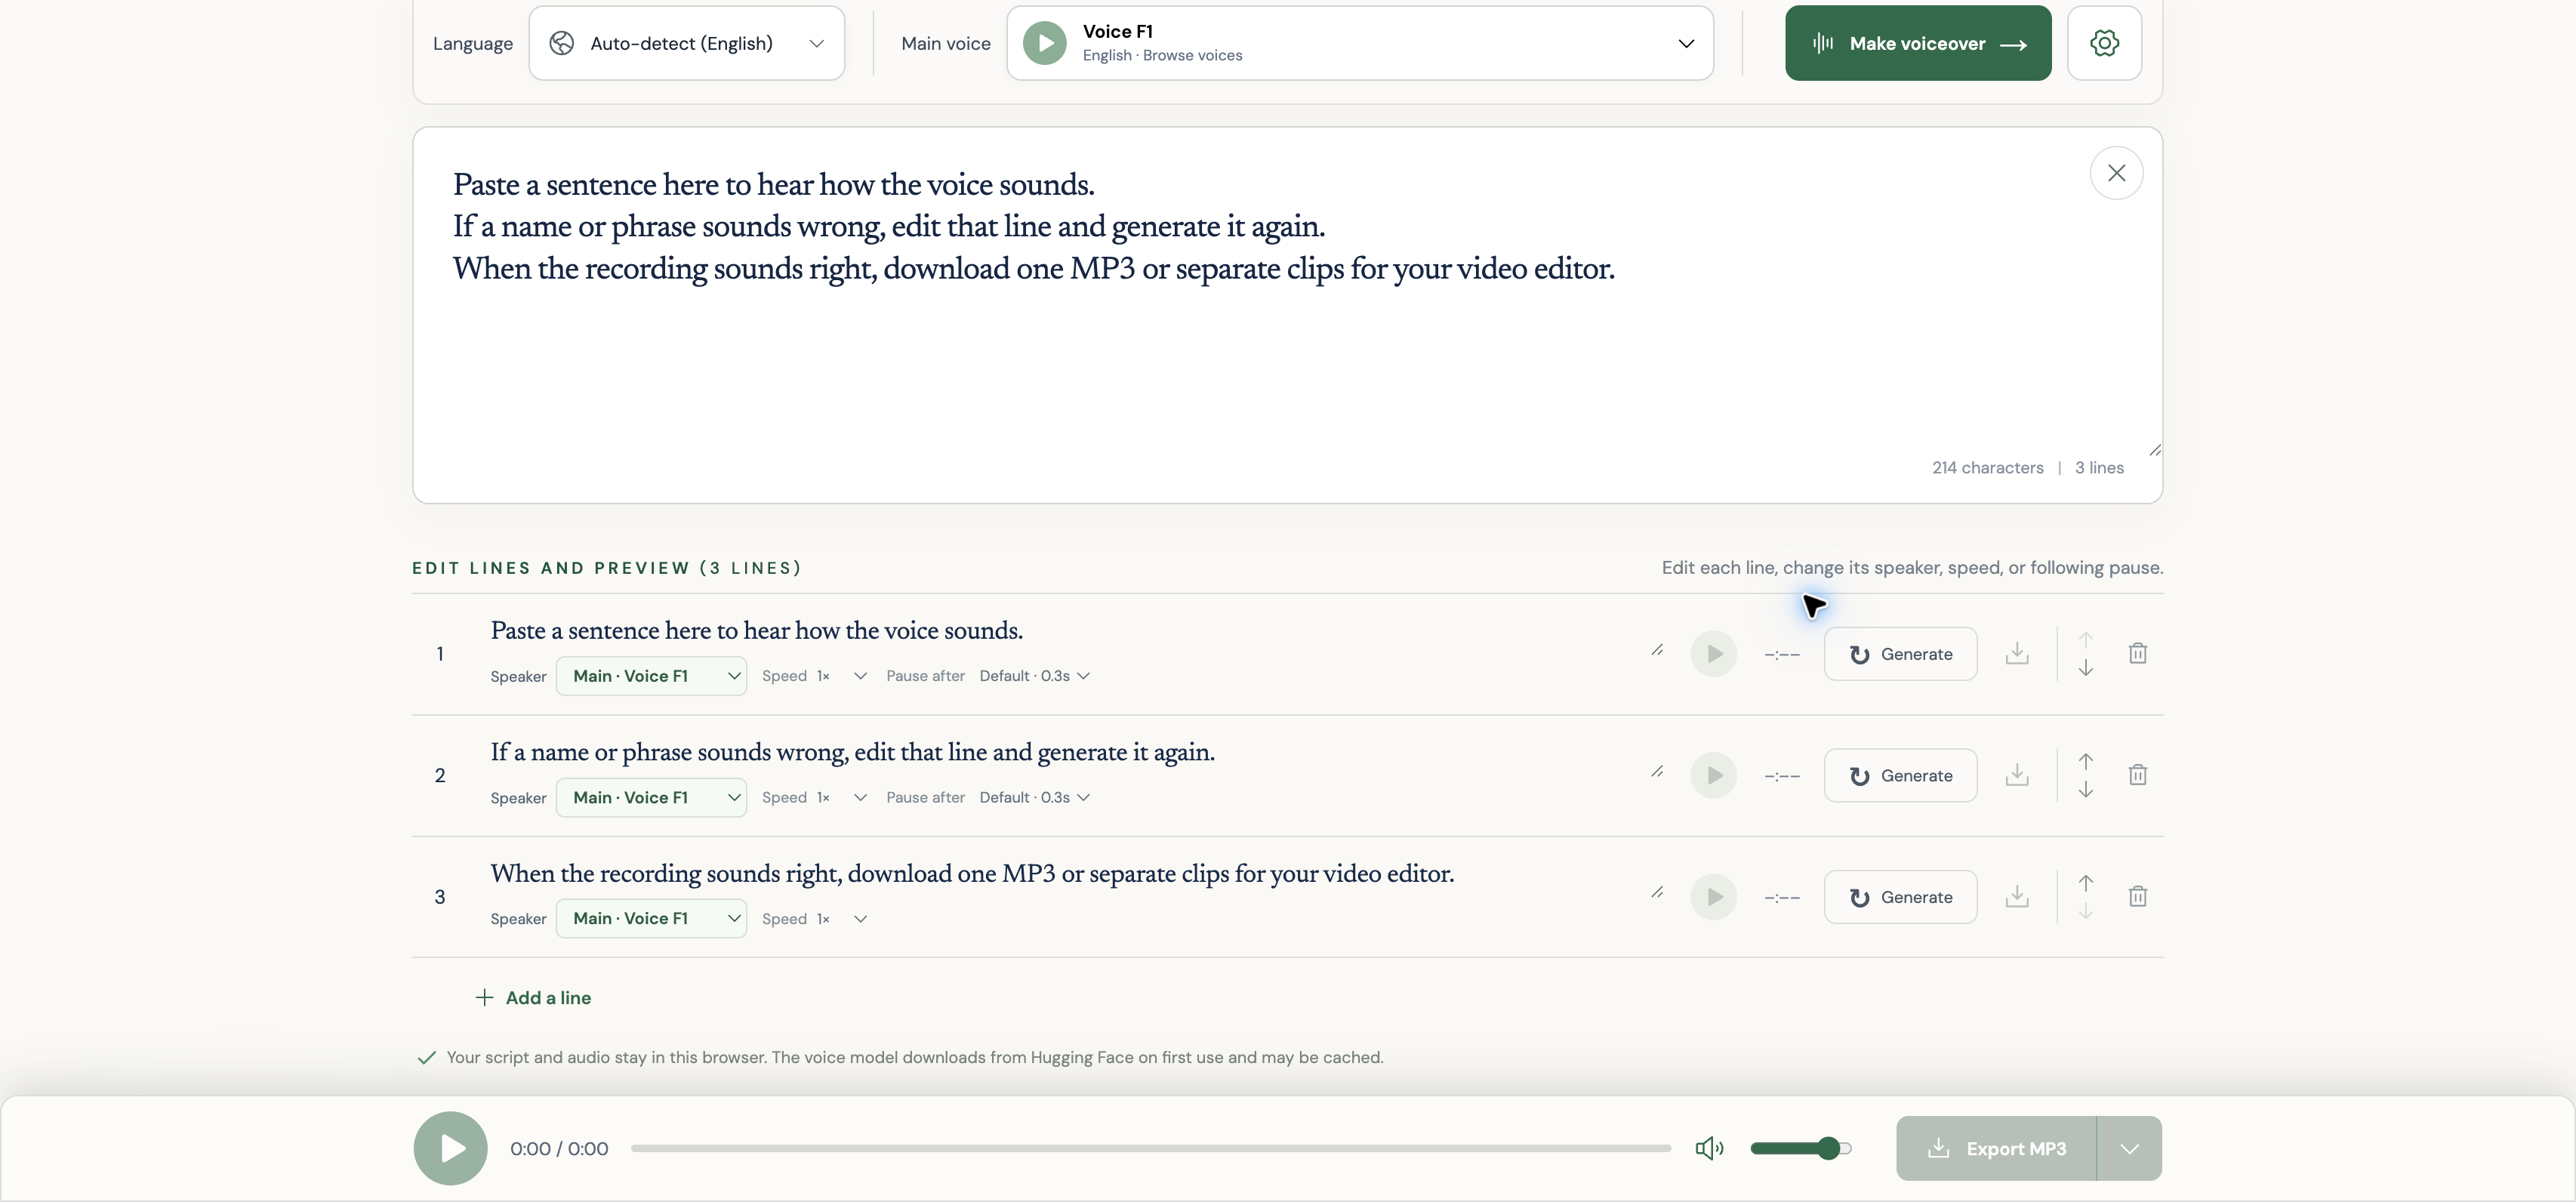
Task: Preview main voice F1 with play icon
Action: [x=1045, y=43]
